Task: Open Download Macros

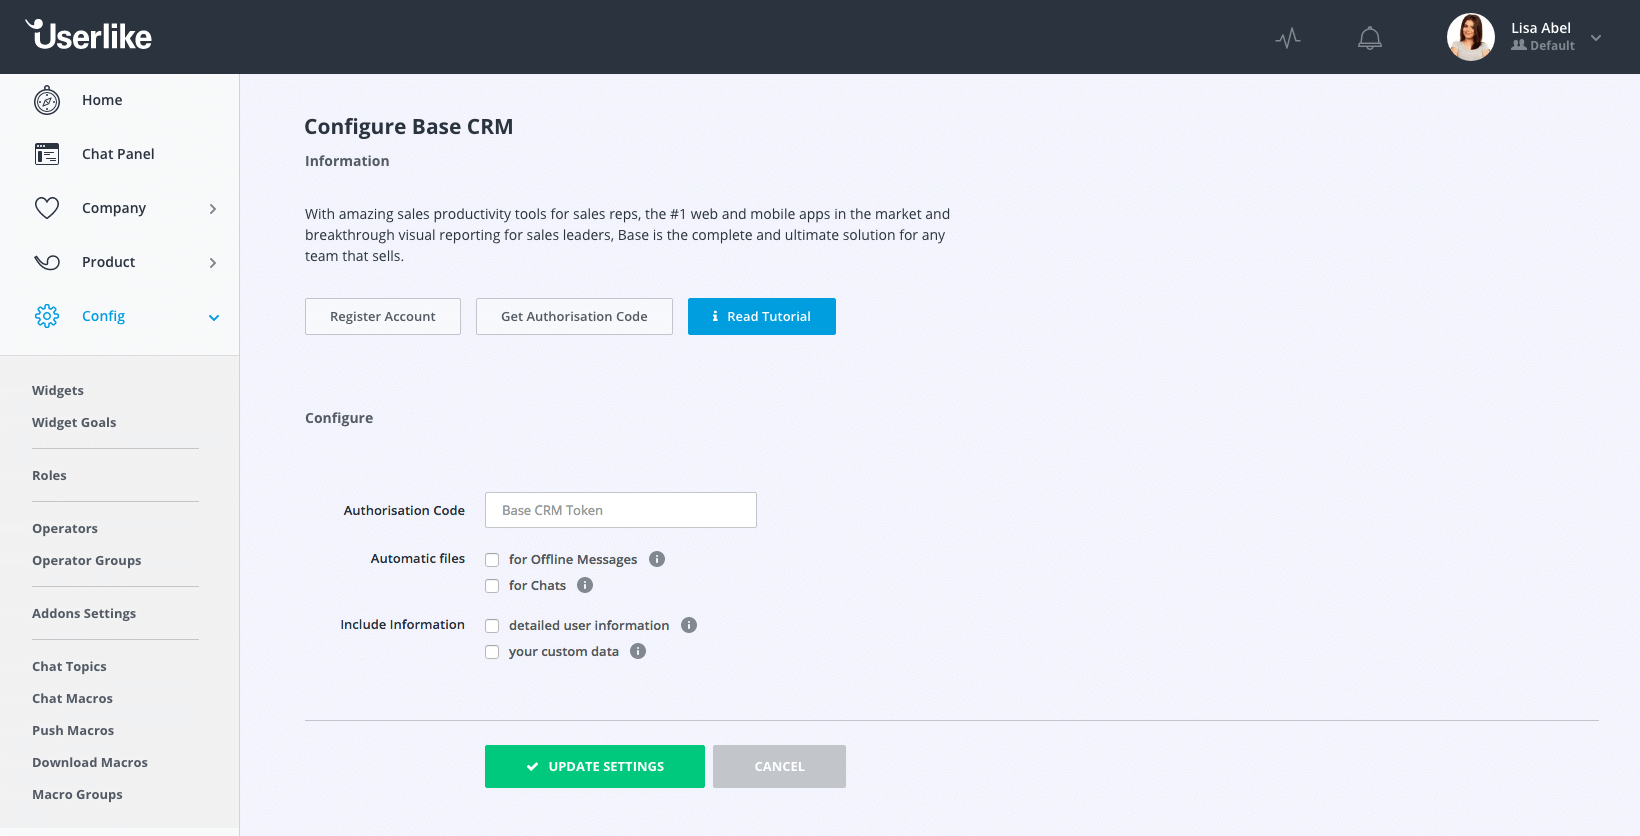Action: 90,762
